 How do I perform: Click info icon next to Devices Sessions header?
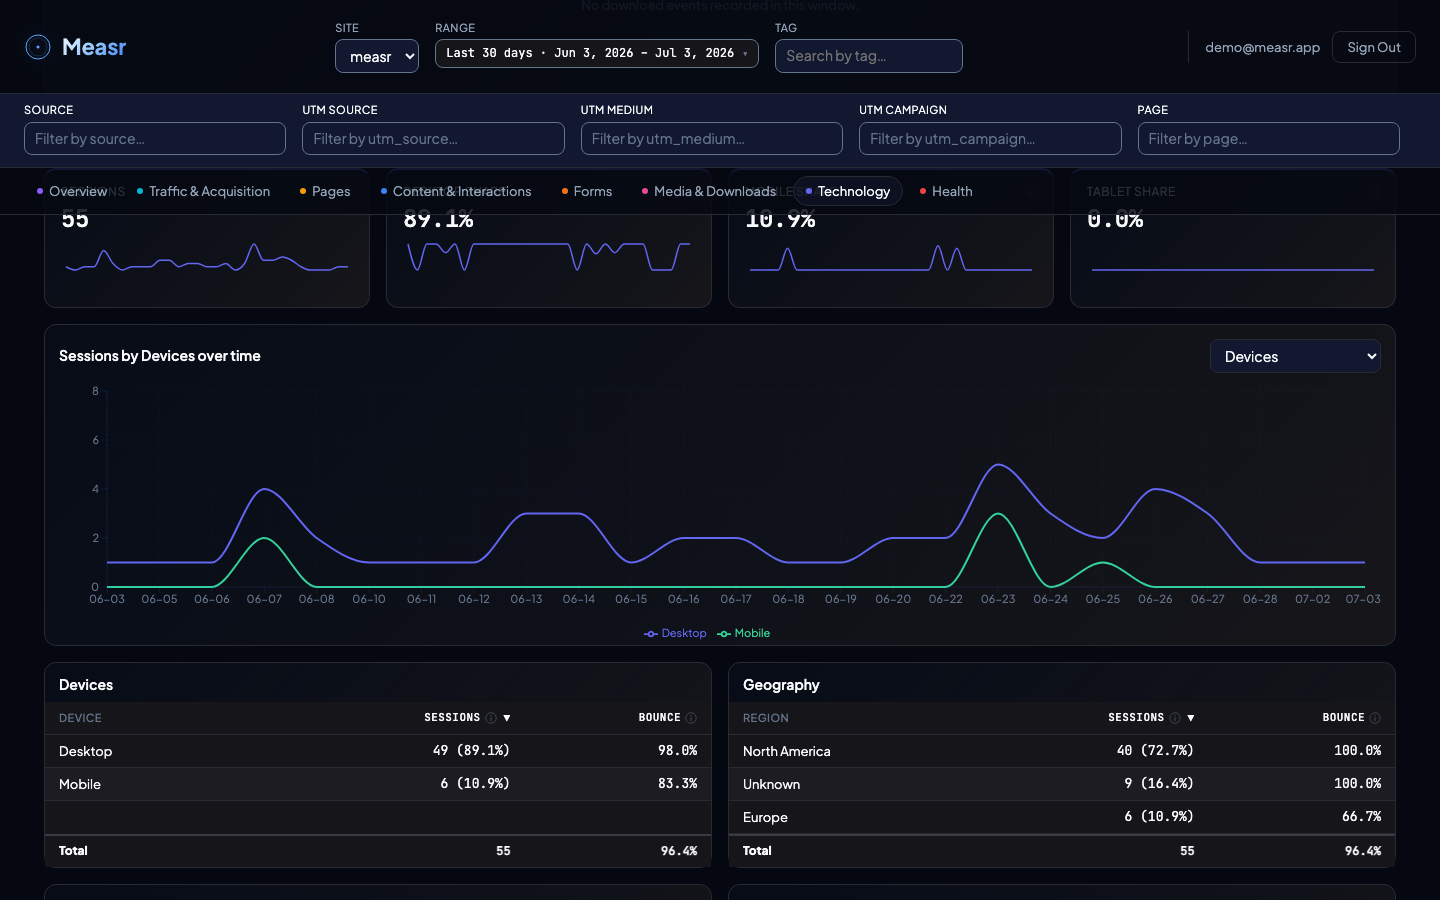[491, 718]
